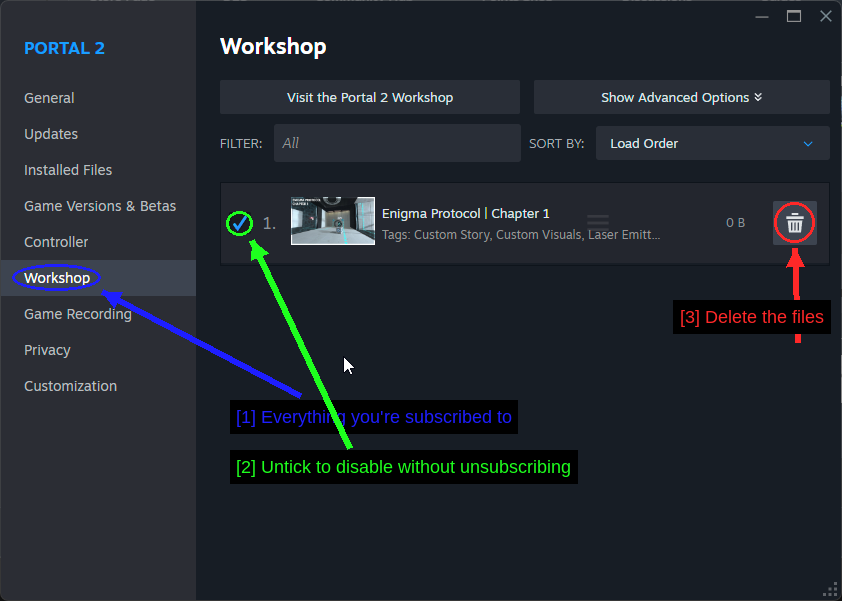The width and height of the screenshot is (842, 601).
Task: Open the Sort By Load Order dropdown
Action: click(713, 143)
